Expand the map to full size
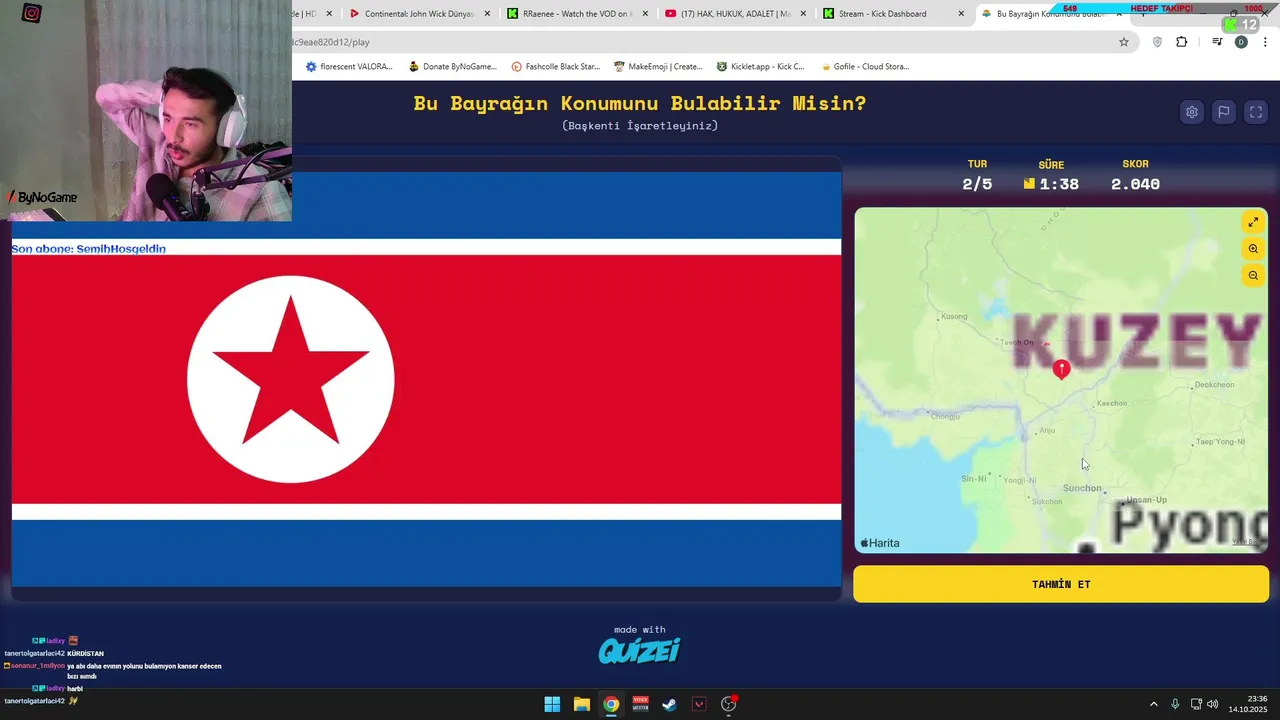Screen dimensions: 1280x720 1253,222
